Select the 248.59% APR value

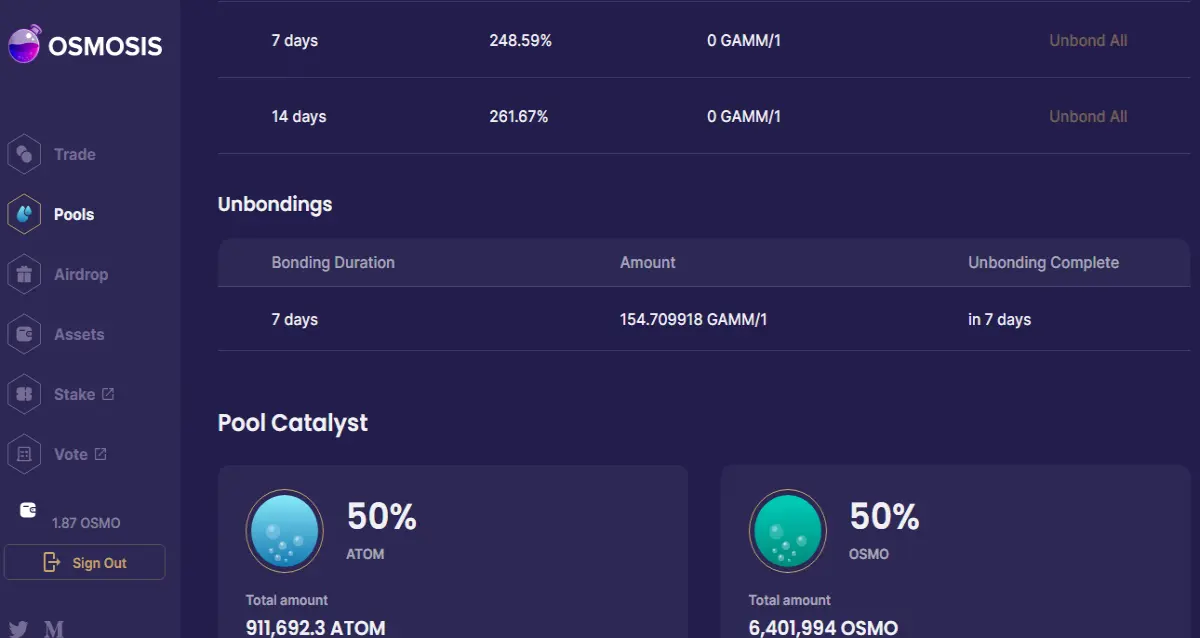pyautogui.click(x=520, y=41)
